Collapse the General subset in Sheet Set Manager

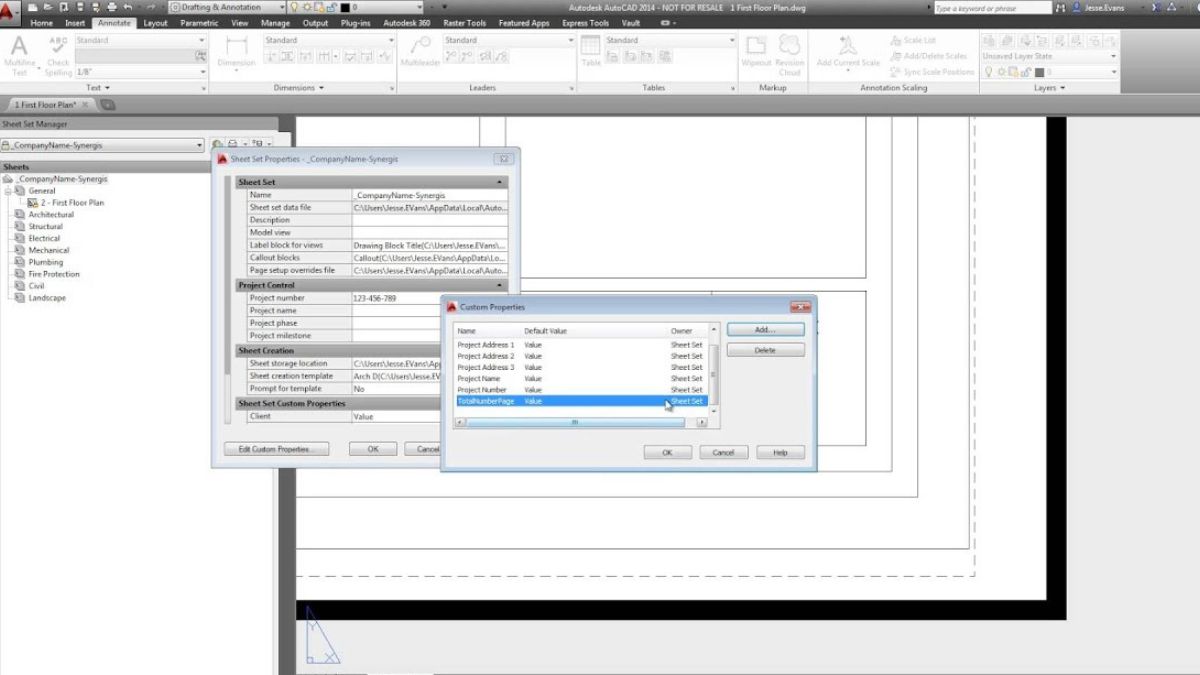coord(8,191)
